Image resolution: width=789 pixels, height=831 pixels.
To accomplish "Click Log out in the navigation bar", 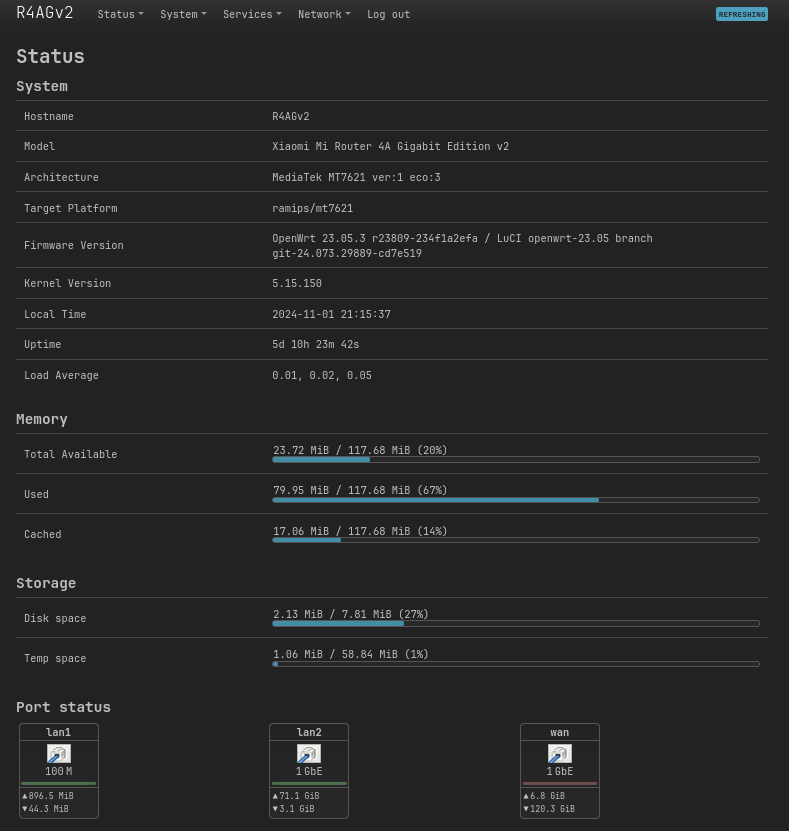I will pyautogui.click(x=388, y=14).
